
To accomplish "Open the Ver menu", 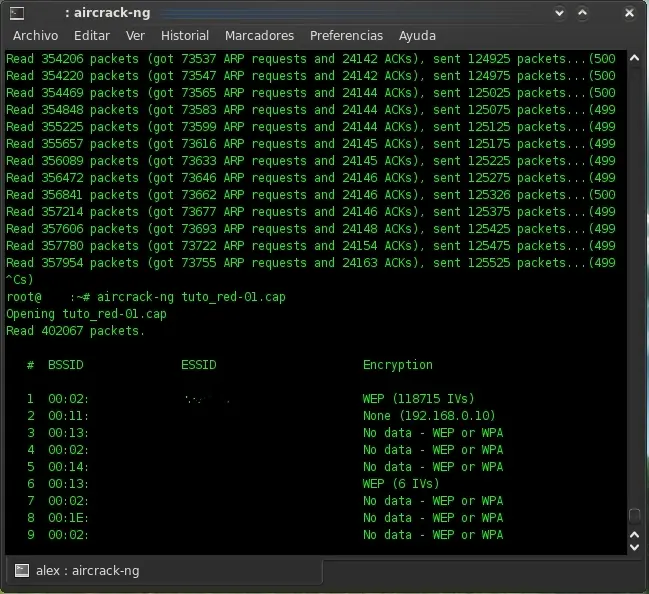I will click(135, 36).
